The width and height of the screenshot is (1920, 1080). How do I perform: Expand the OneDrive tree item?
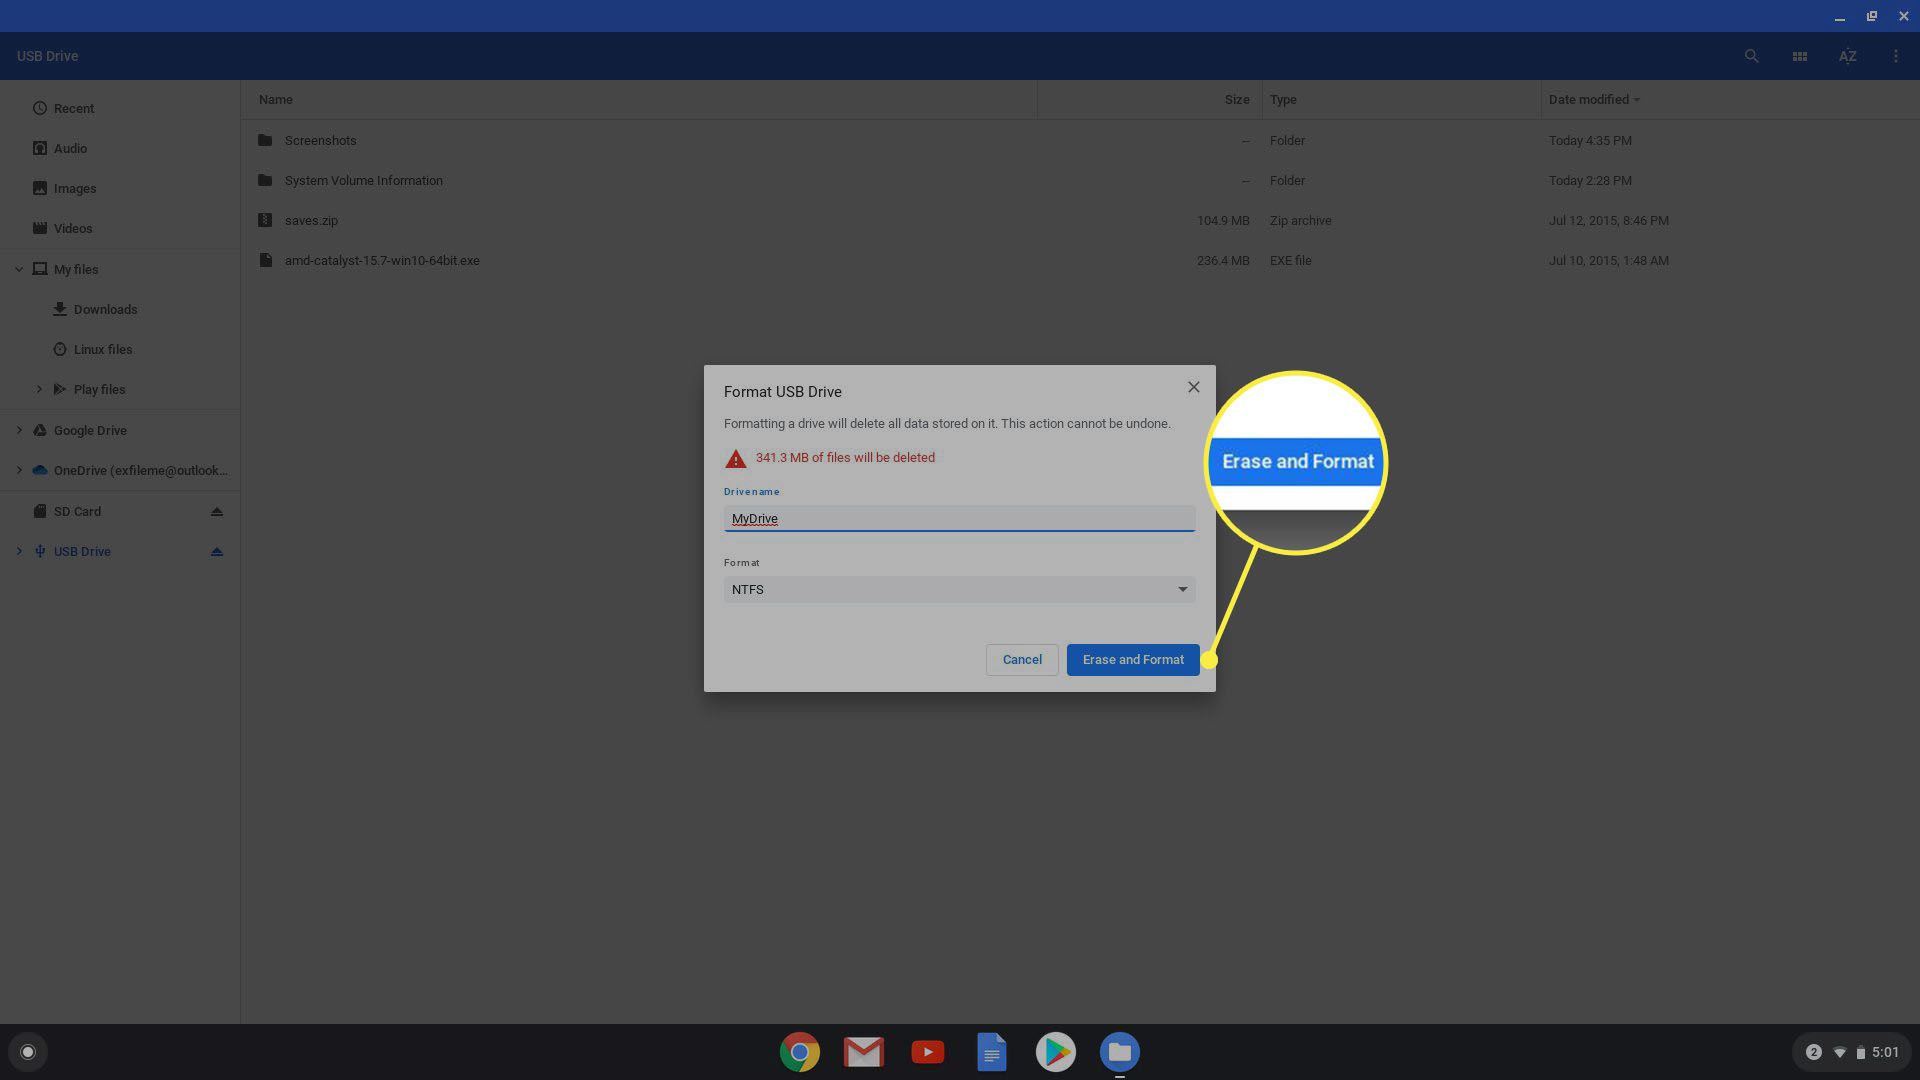coord(18,471)
